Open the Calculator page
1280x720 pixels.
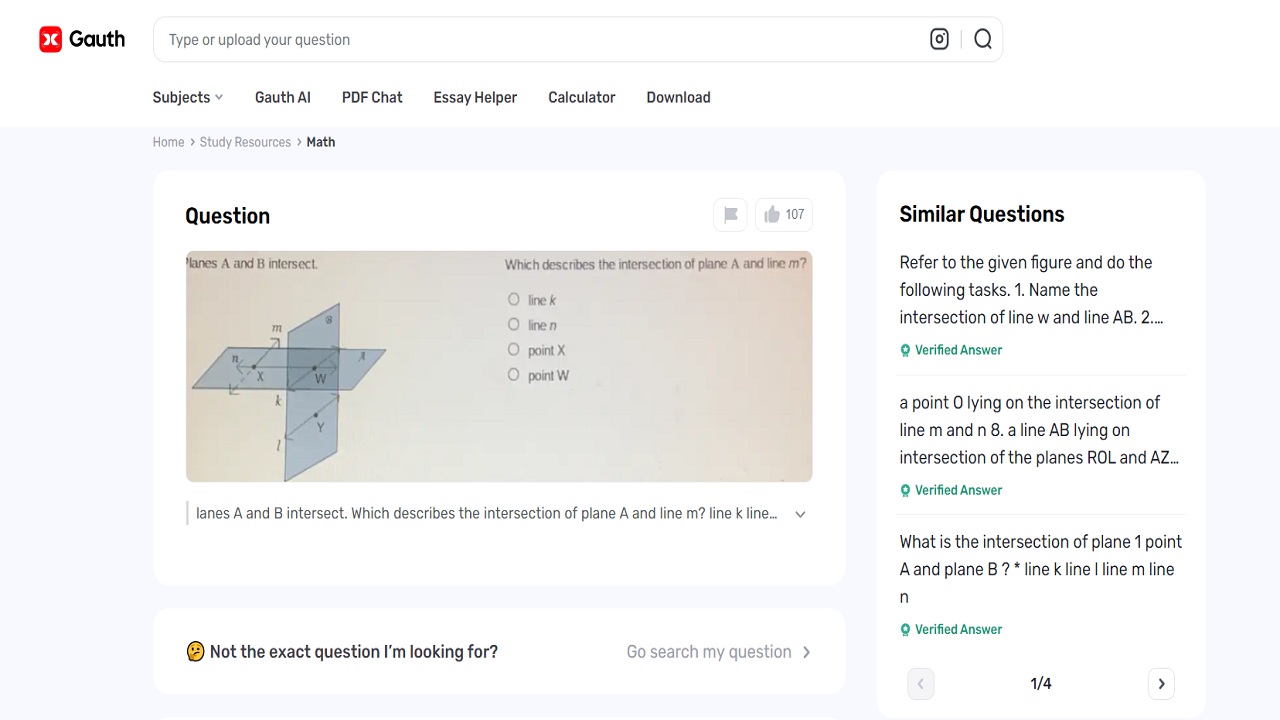click(x=581, y=97)
